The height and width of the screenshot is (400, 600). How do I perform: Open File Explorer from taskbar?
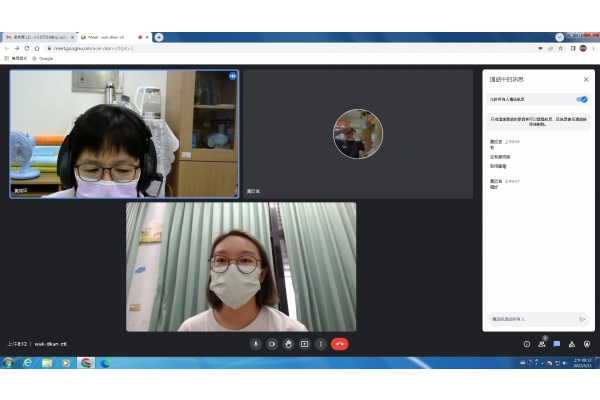(47, 362)
